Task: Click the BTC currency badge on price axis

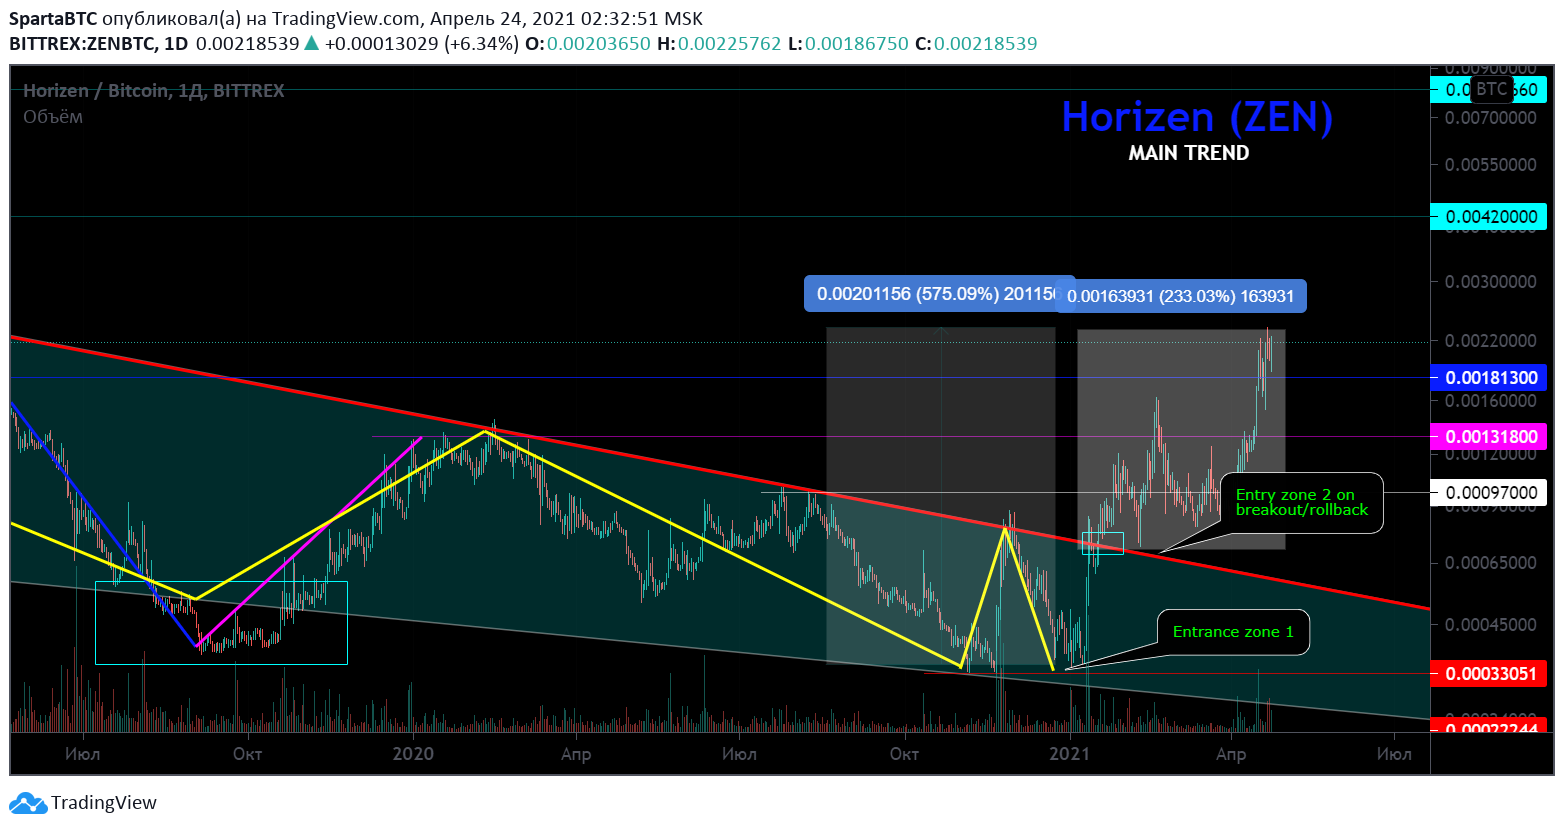Action: pos(1491,89)
